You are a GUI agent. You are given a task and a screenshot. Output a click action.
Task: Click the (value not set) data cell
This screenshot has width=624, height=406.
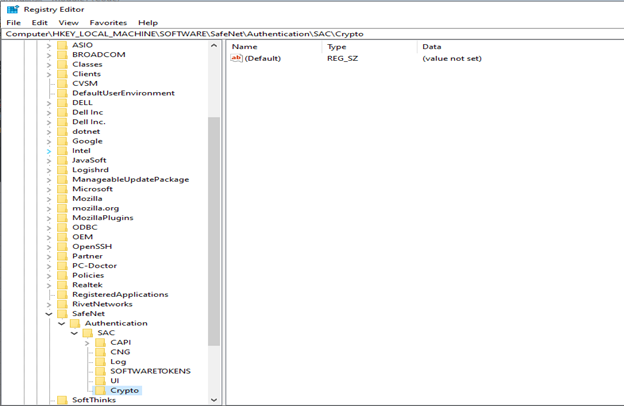click(452, 59)
